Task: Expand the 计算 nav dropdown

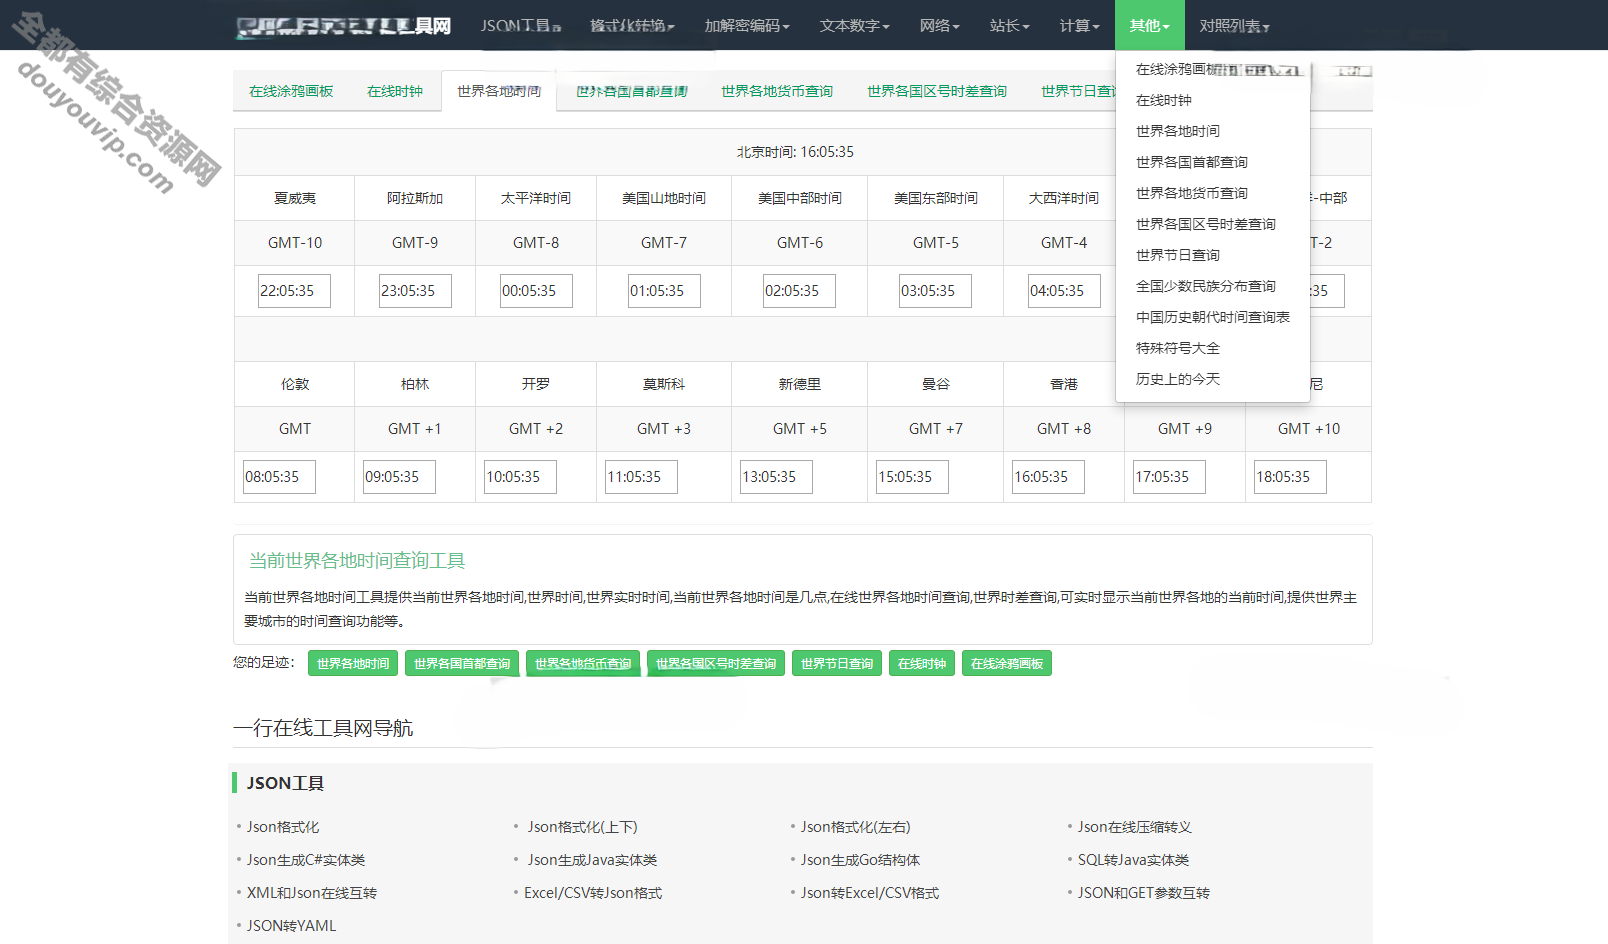Action: (1079, 26)
